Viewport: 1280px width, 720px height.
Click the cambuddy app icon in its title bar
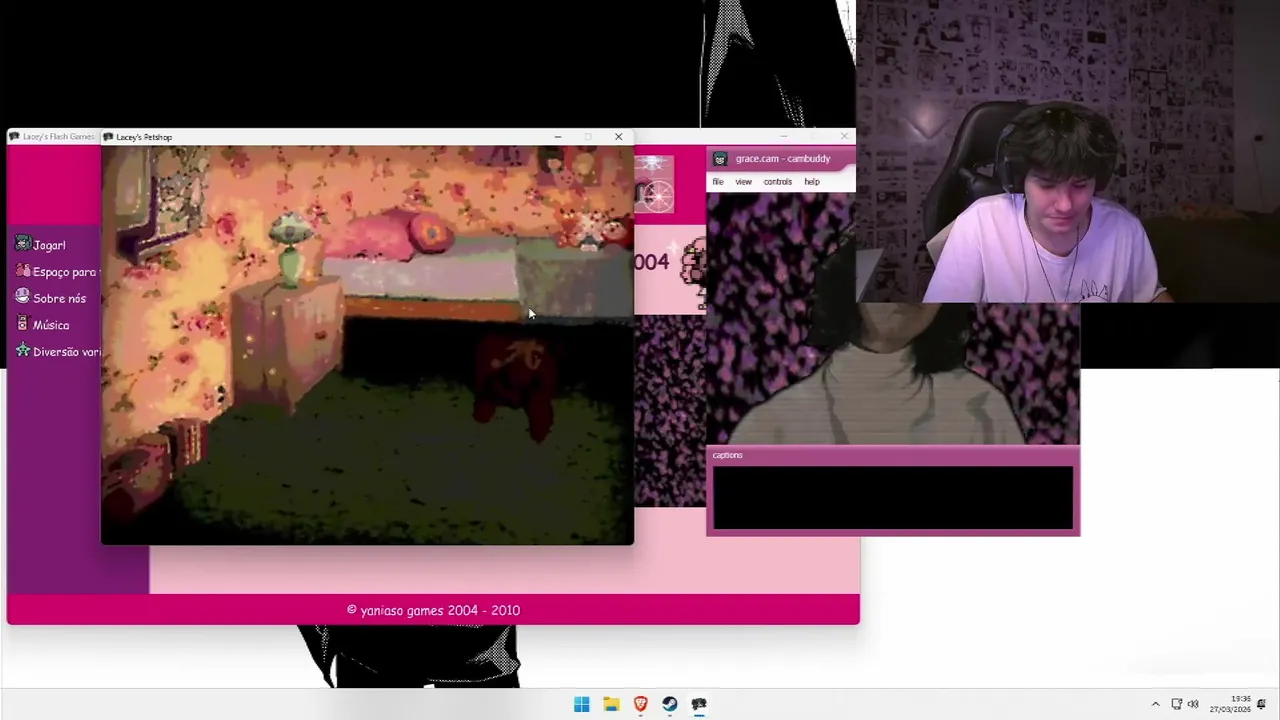720,159
